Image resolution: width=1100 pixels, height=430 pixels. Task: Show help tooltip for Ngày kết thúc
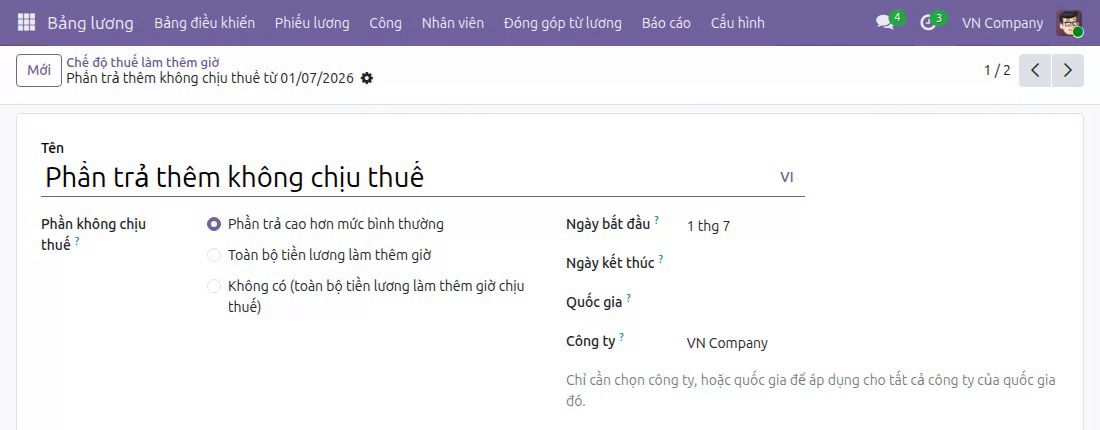point(661,258)
